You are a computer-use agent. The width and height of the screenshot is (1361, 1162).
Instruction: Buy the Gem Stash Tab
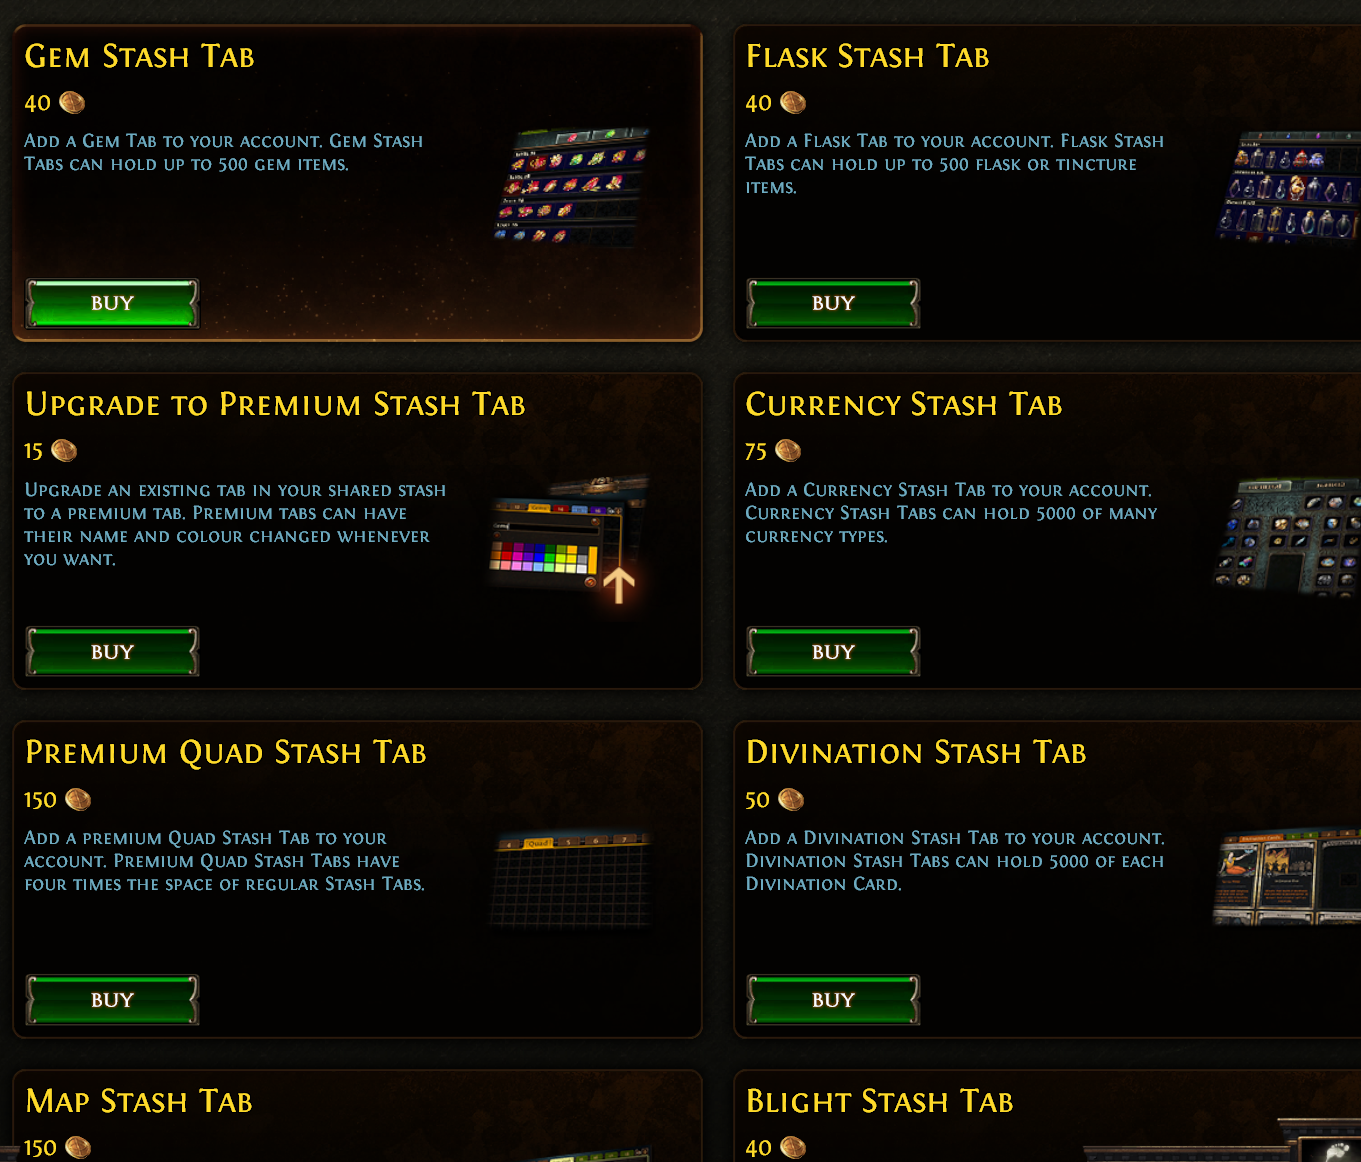(112, 303)
